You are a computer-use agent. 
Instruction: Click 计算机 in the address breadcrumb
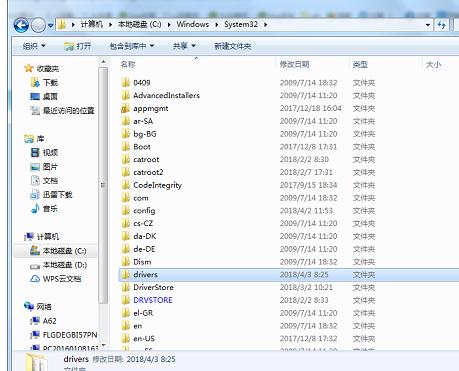(92, 24)
